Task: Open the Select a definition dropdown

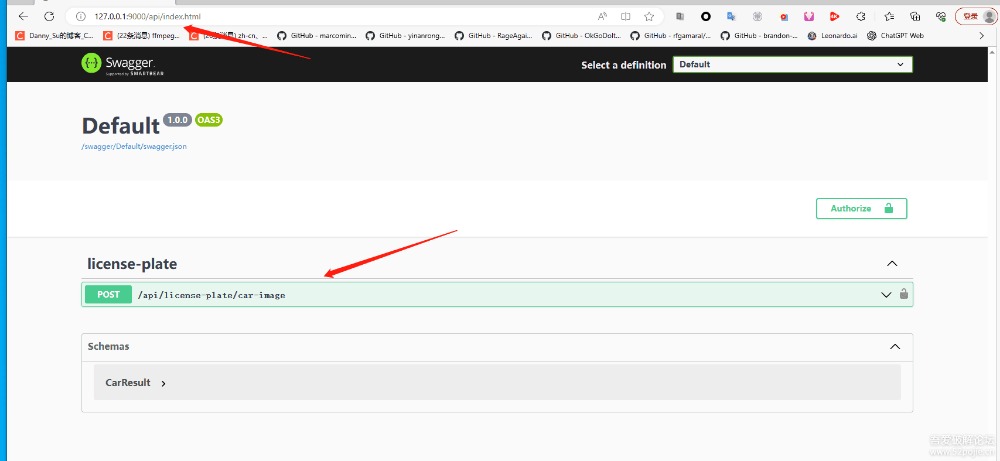Action: click(792, 64)
